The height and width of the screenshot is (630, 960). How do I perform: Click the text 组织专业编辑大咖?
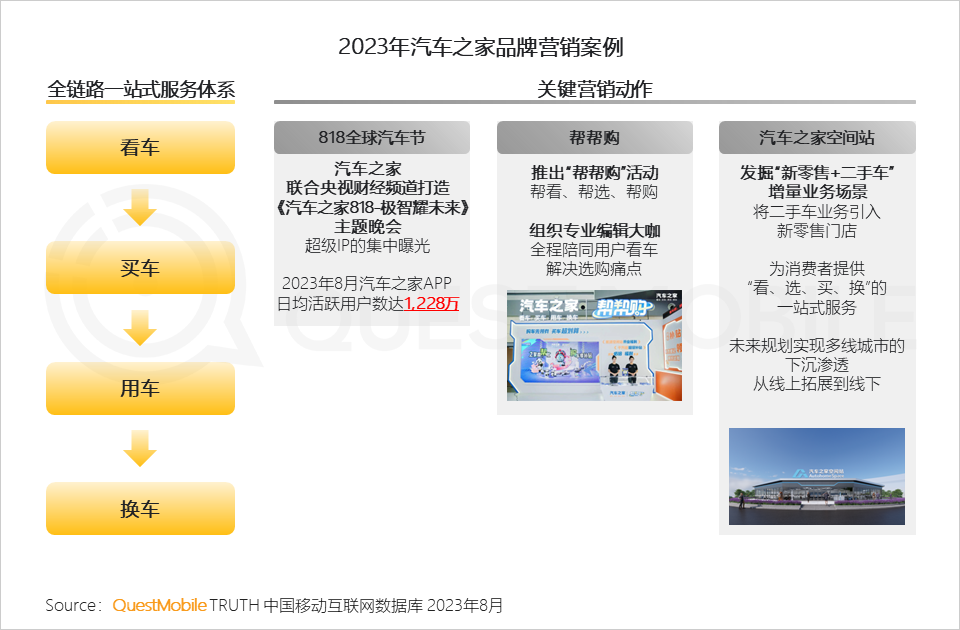point(594,230)
